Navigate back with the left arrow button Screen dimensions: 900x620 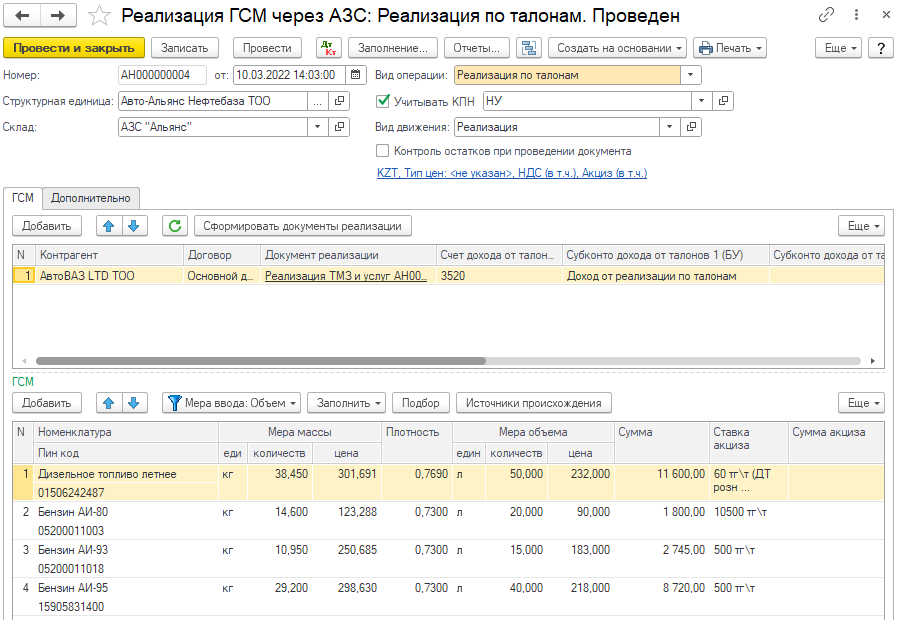pos(24,16)
